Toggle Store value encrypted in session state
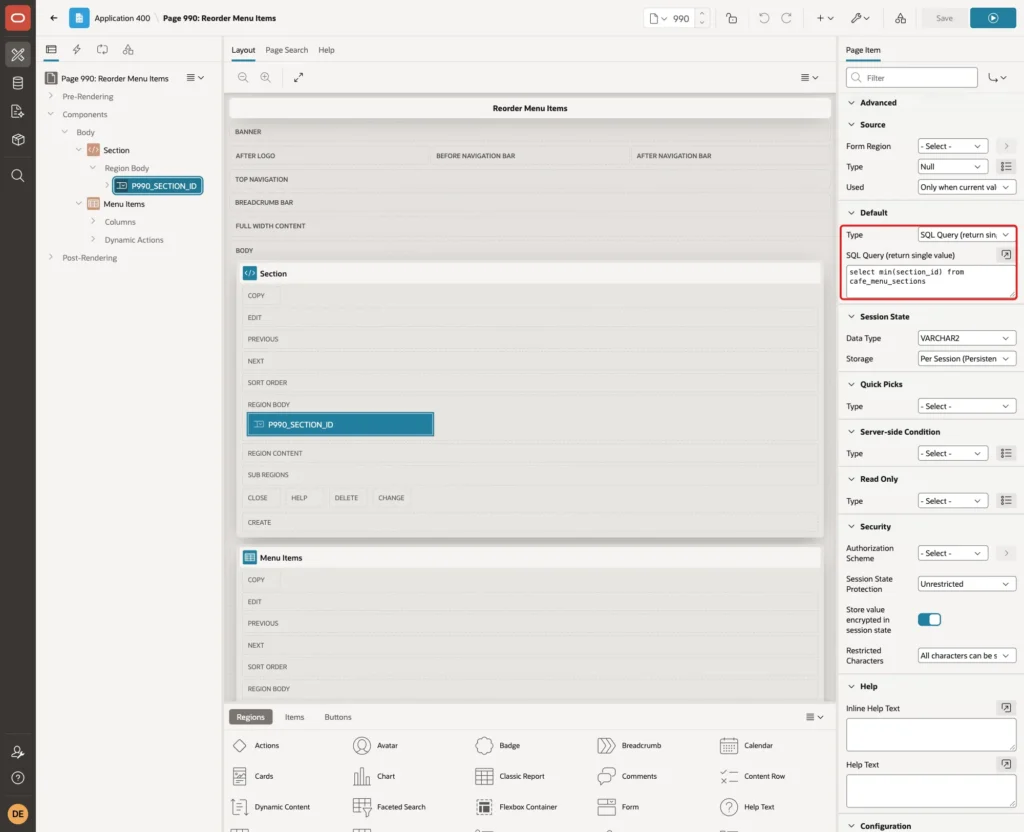The image size is (1024, 832). coord(929,620)
